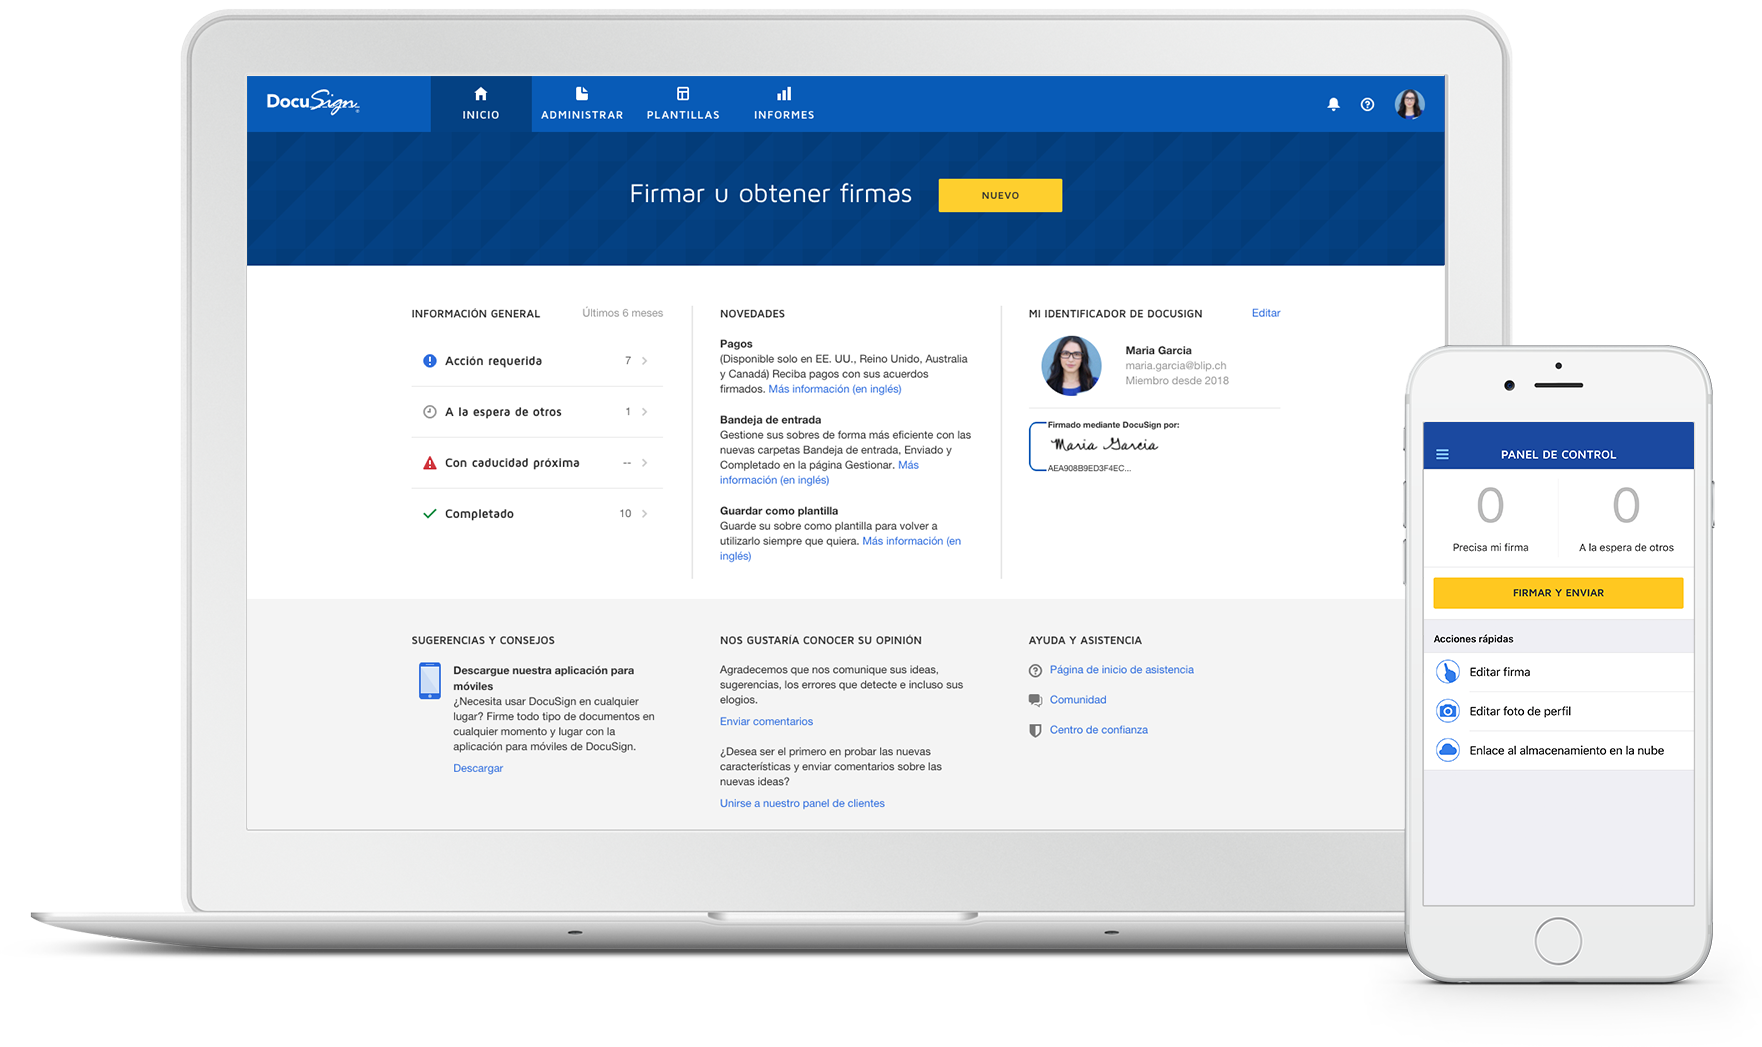The image size is (1762, 1047).
Task: Click the Completado checkmark icon
Action: click(430, 514)
